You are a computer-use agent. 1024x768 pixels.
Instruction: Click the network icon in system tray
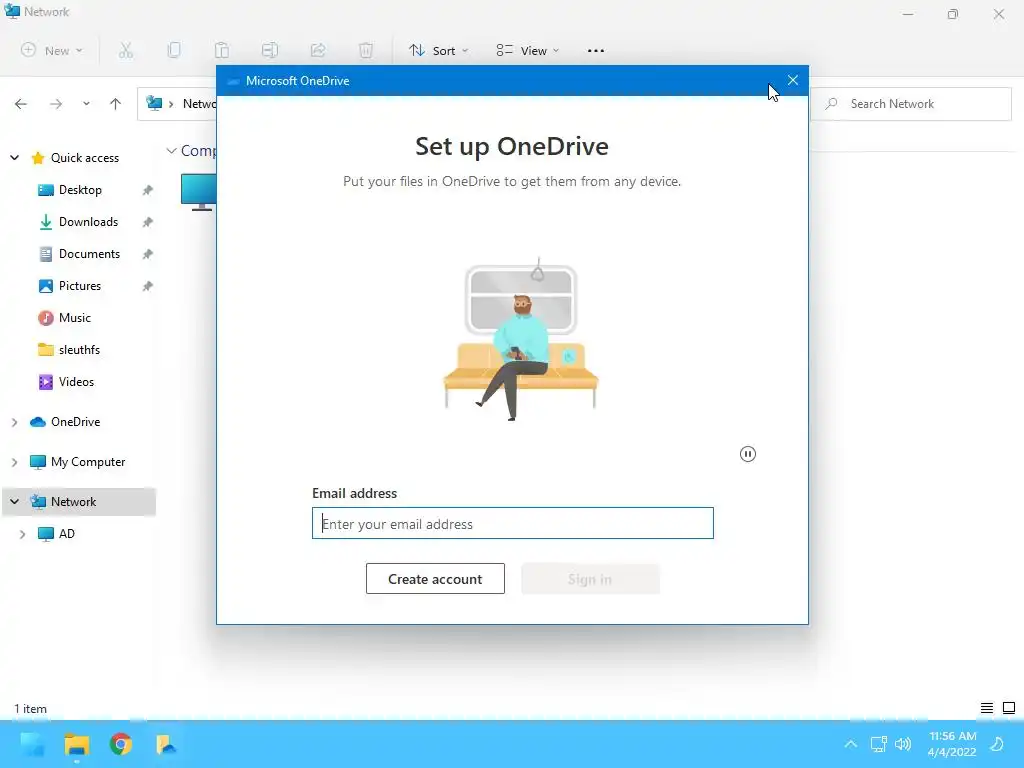point(878,744)
